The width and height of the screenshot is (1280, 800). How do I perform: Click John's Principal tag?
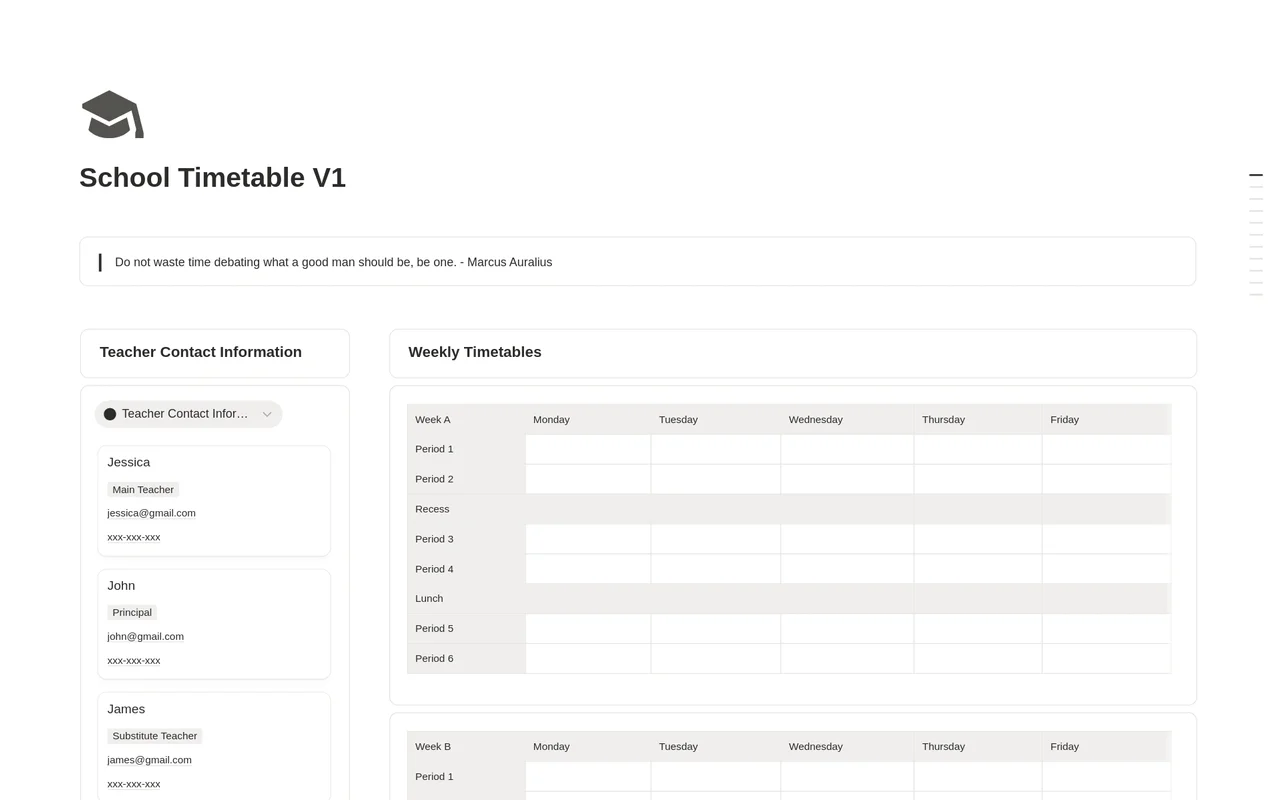coord(132,612)
